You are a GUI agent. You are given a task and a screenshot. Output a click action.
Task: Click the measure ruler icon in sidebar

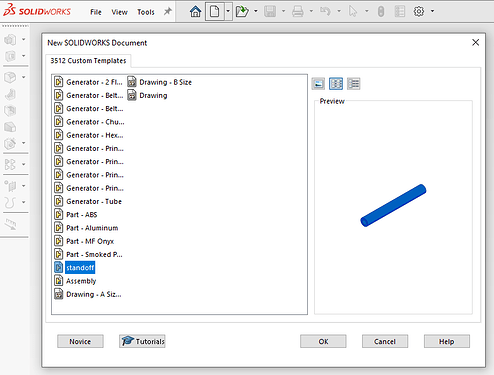[11, 224]
